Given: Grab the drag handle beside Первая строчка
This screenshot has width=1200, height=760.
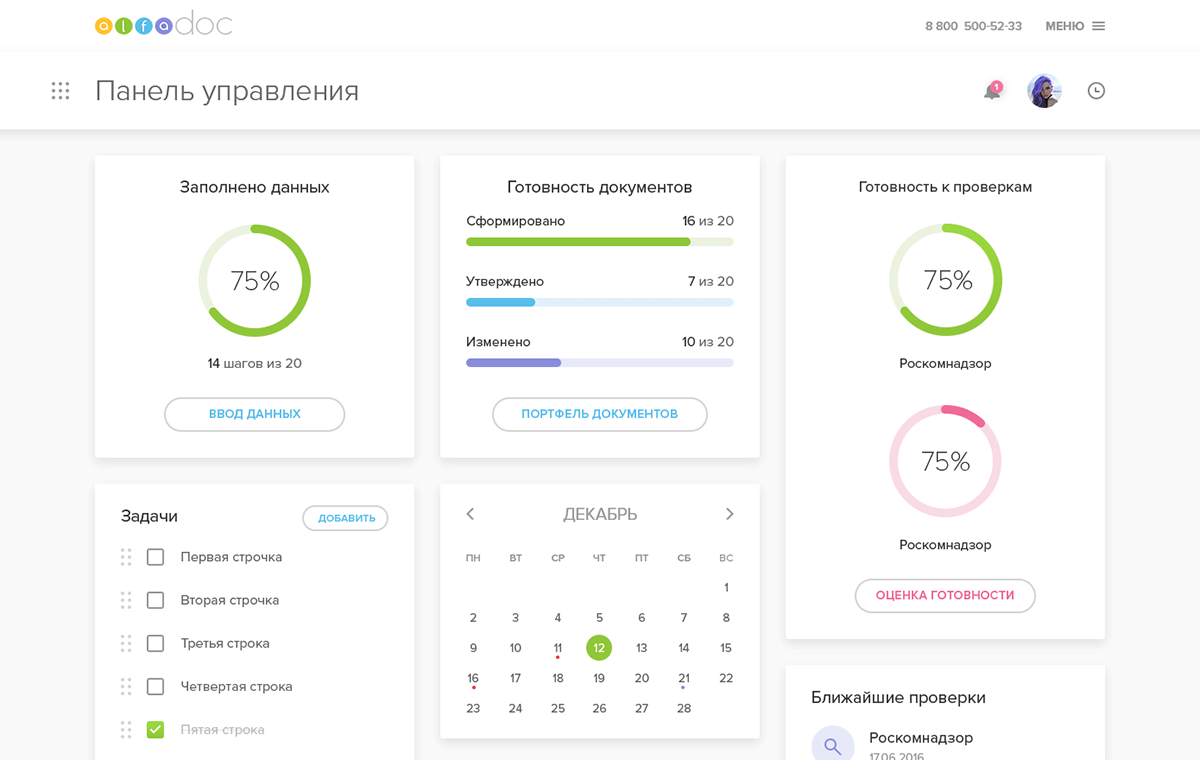Looking at the screenshot, I should click(126, 557).
